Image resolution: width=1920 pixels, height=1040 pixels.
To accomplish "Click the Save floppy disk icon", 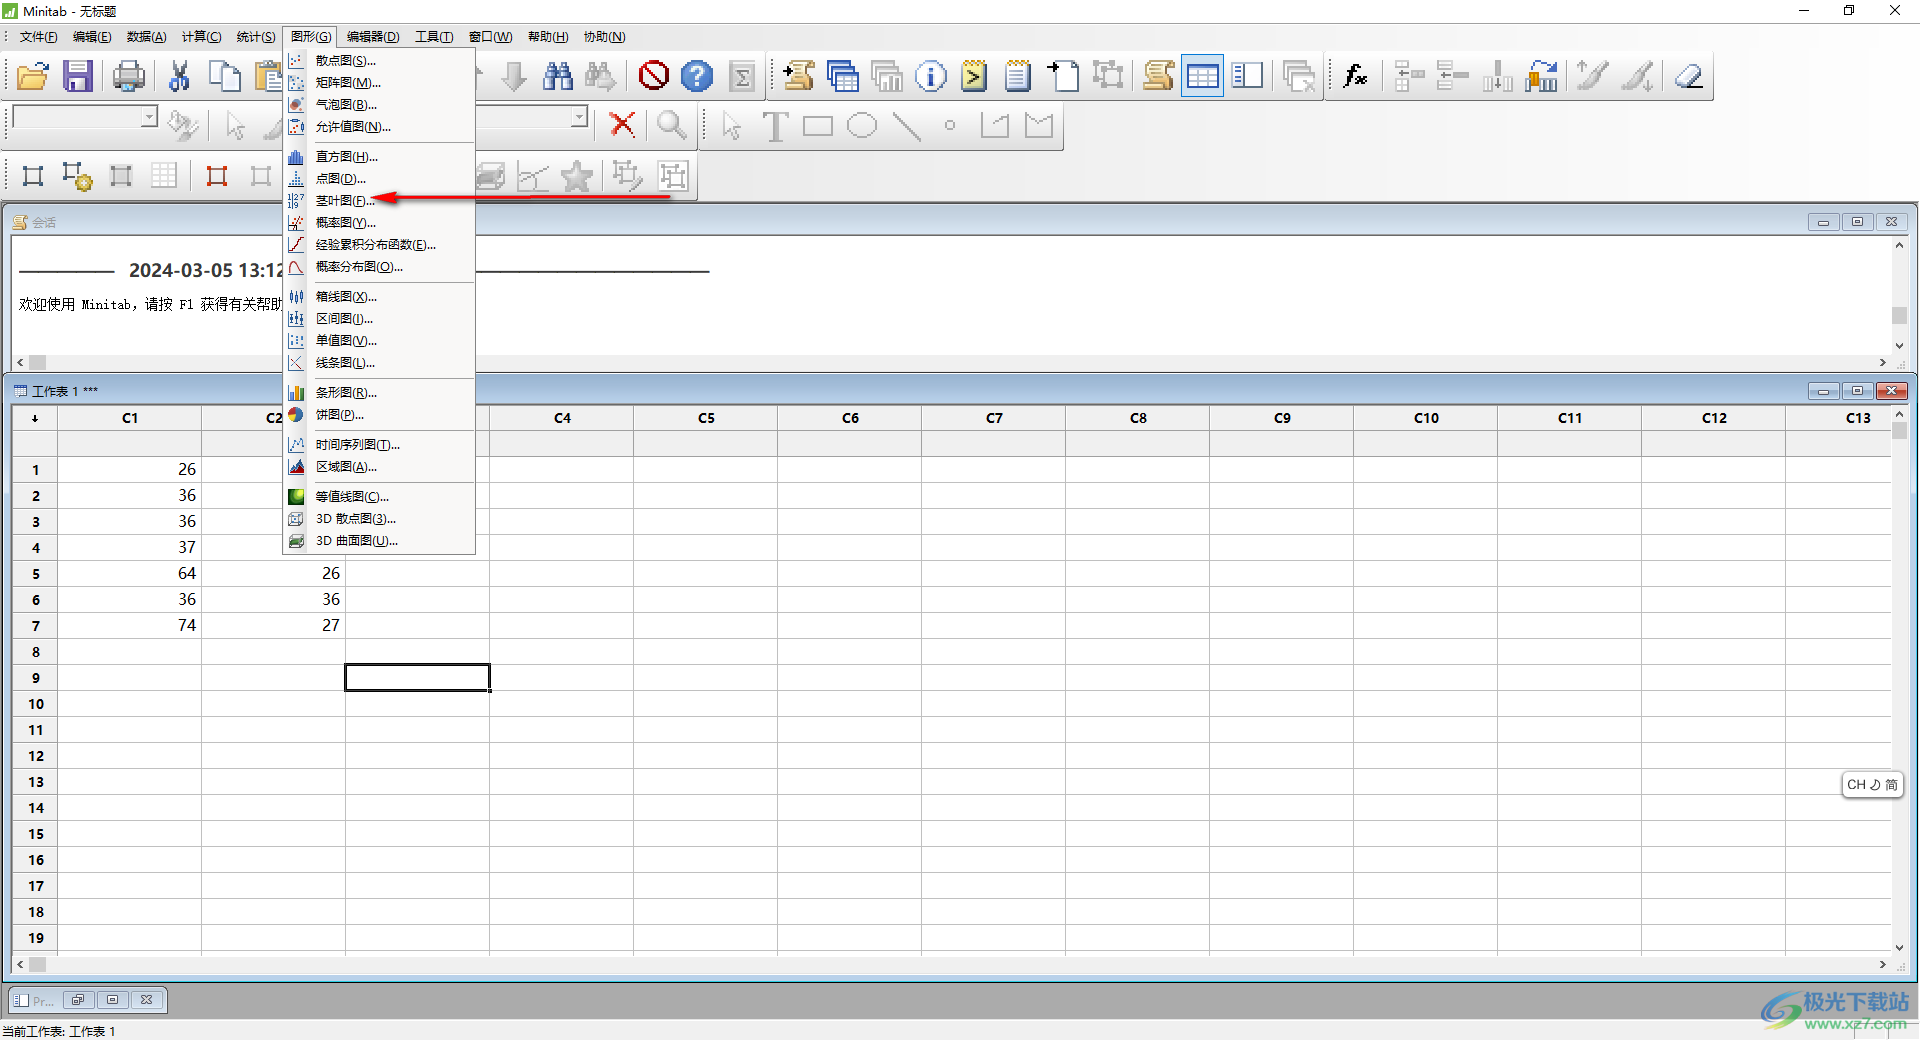I will 78,76.
